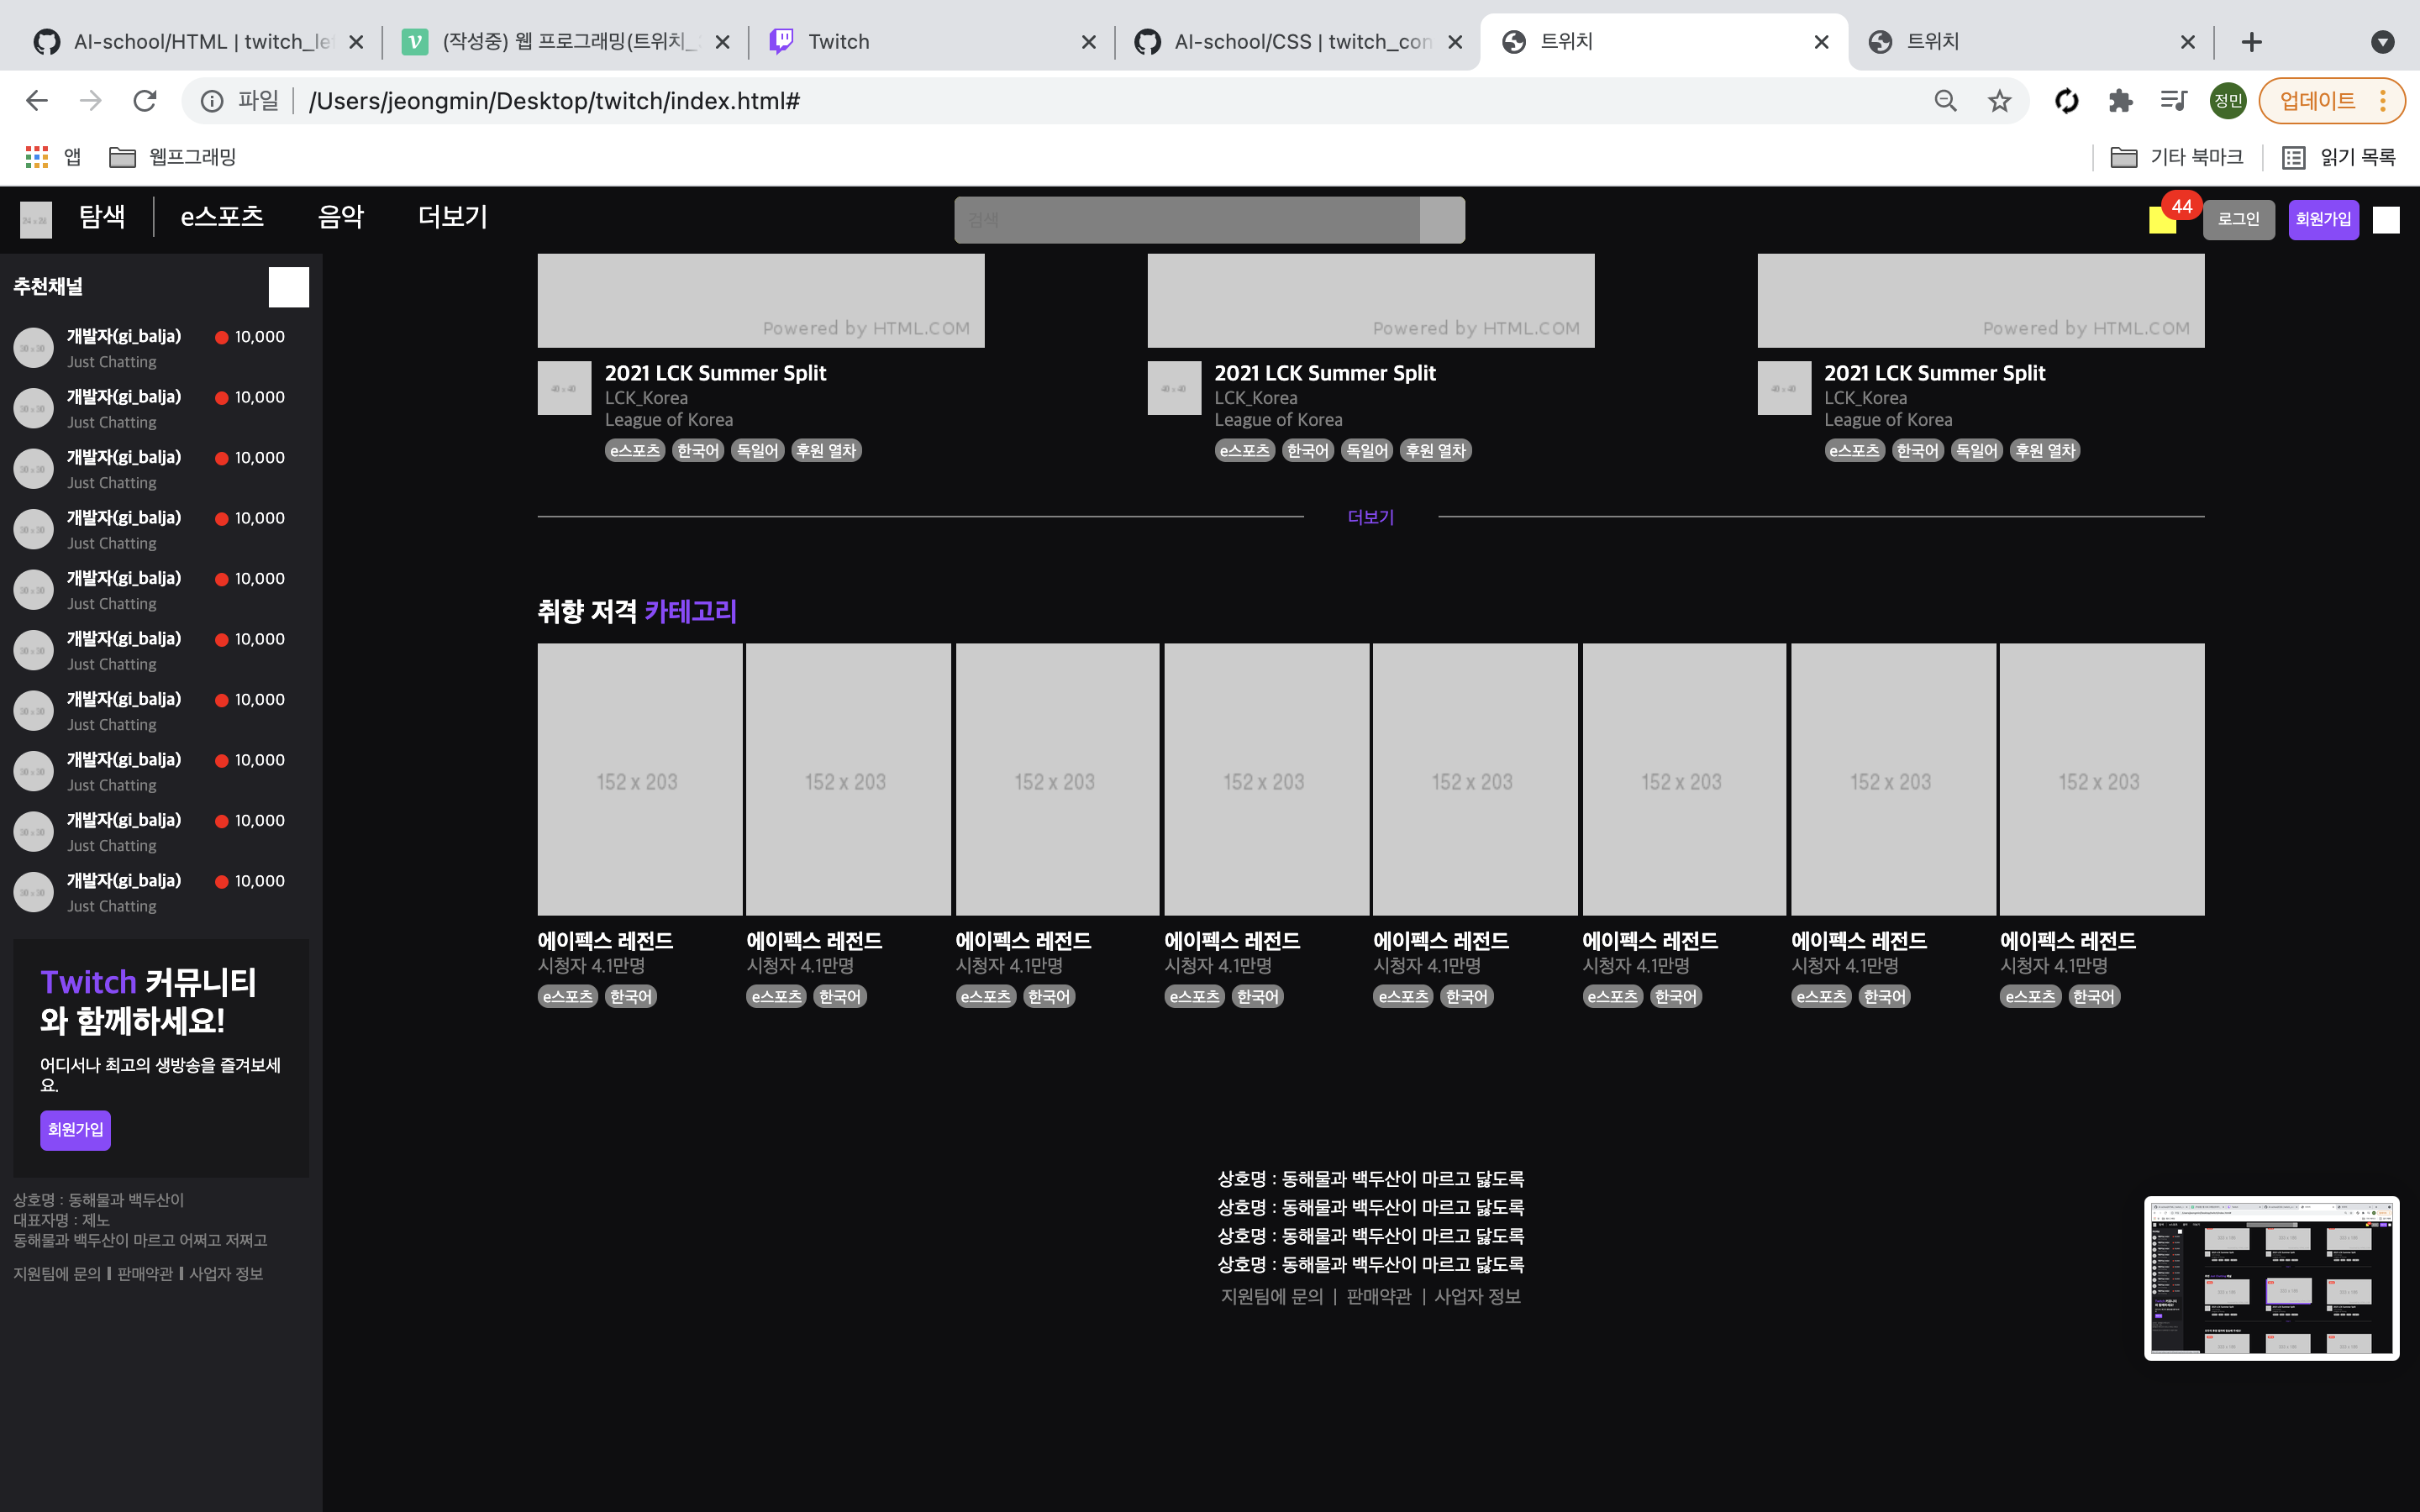Open the 탐색 nav item
The width and height of the screenshot is (2420, 1512).
point(102,217)
